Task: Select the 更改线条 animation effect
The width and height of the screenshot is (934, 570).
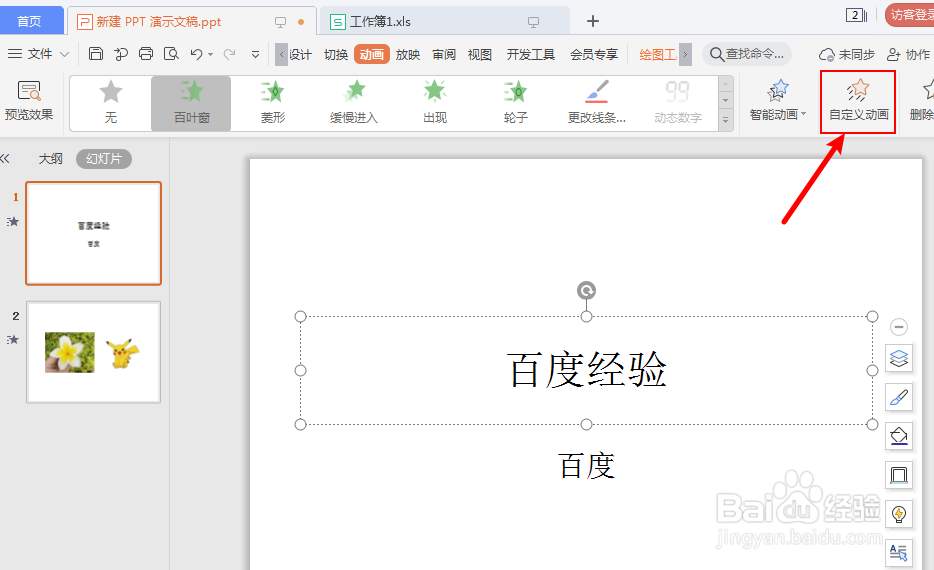Action: 597,102
